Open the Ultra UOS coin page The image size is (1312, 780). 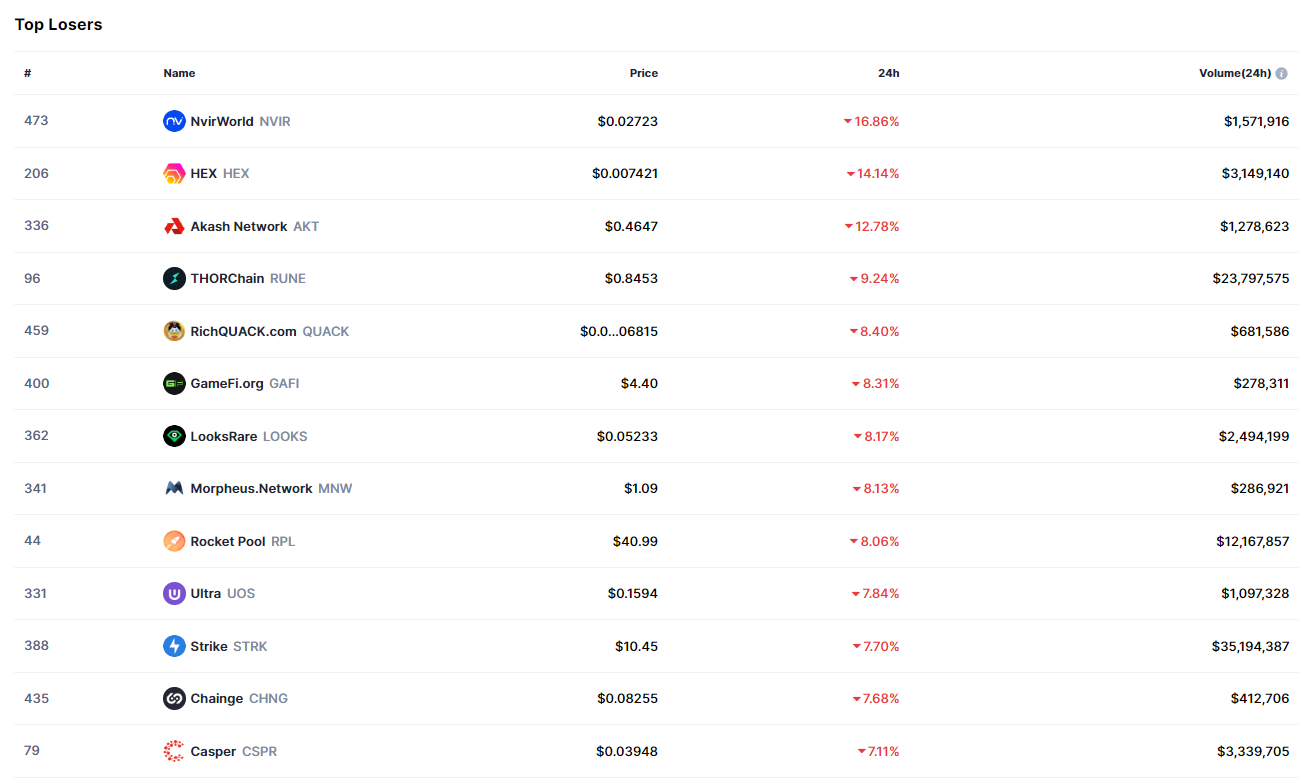point(206,594)
